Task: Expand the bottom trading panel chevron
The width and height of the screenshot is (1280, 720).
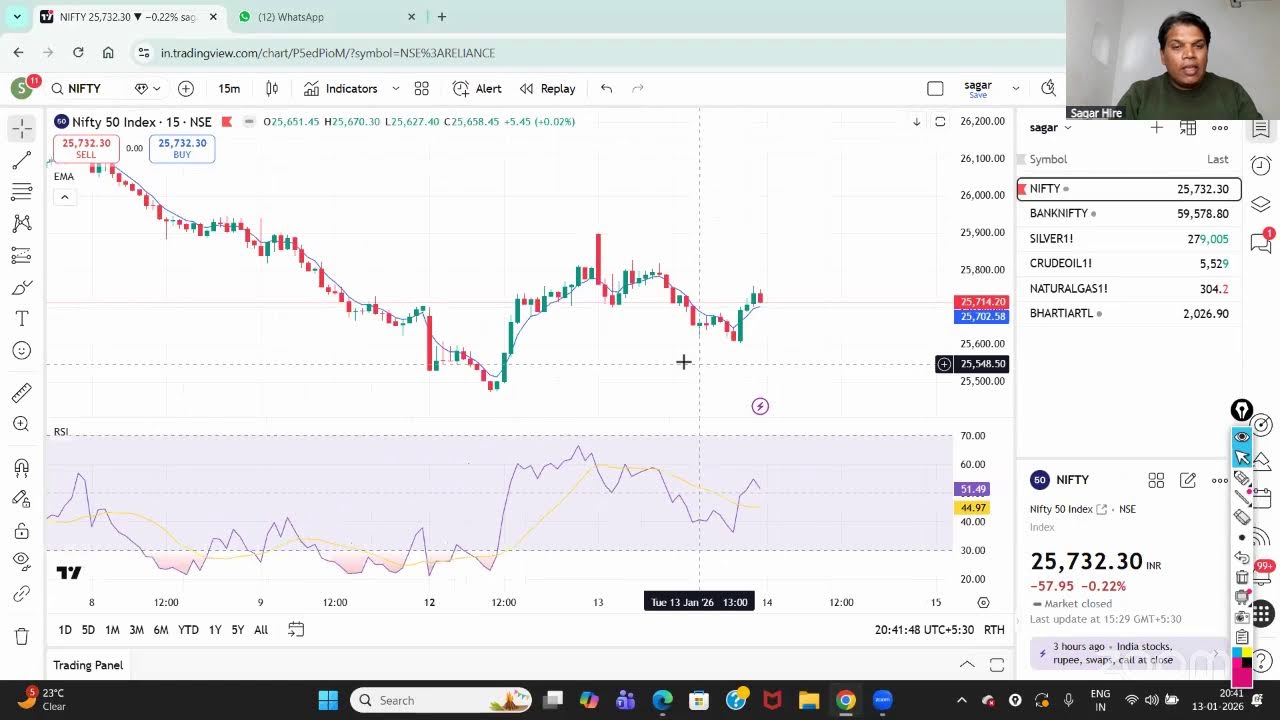Action: (x=967, y=665)
